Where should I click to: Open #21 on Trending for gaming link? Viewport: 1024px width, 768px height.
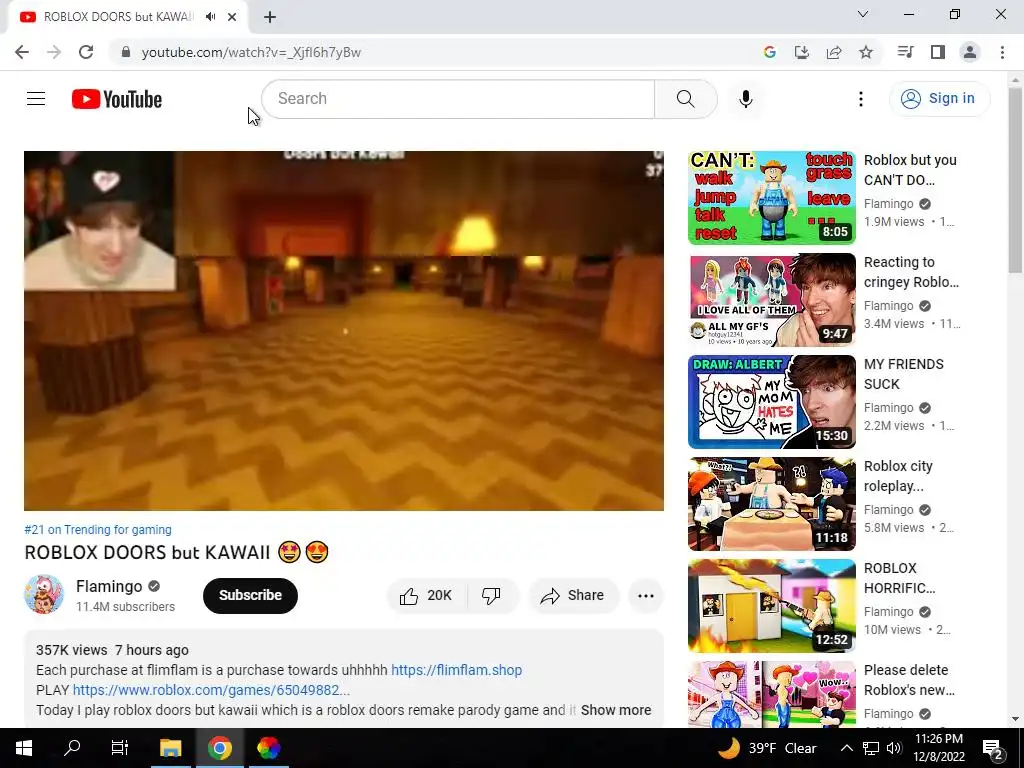[x=98, y=530]
